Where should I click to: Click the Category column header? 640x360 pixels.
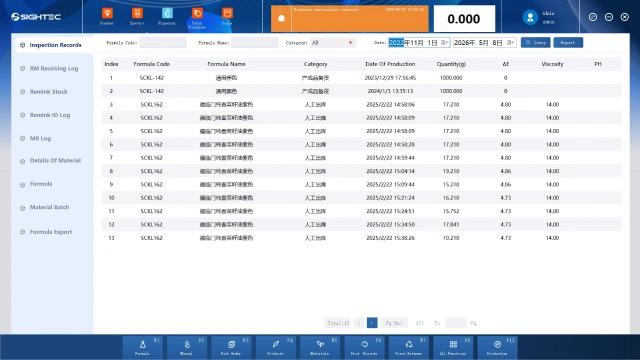[315, 64]
